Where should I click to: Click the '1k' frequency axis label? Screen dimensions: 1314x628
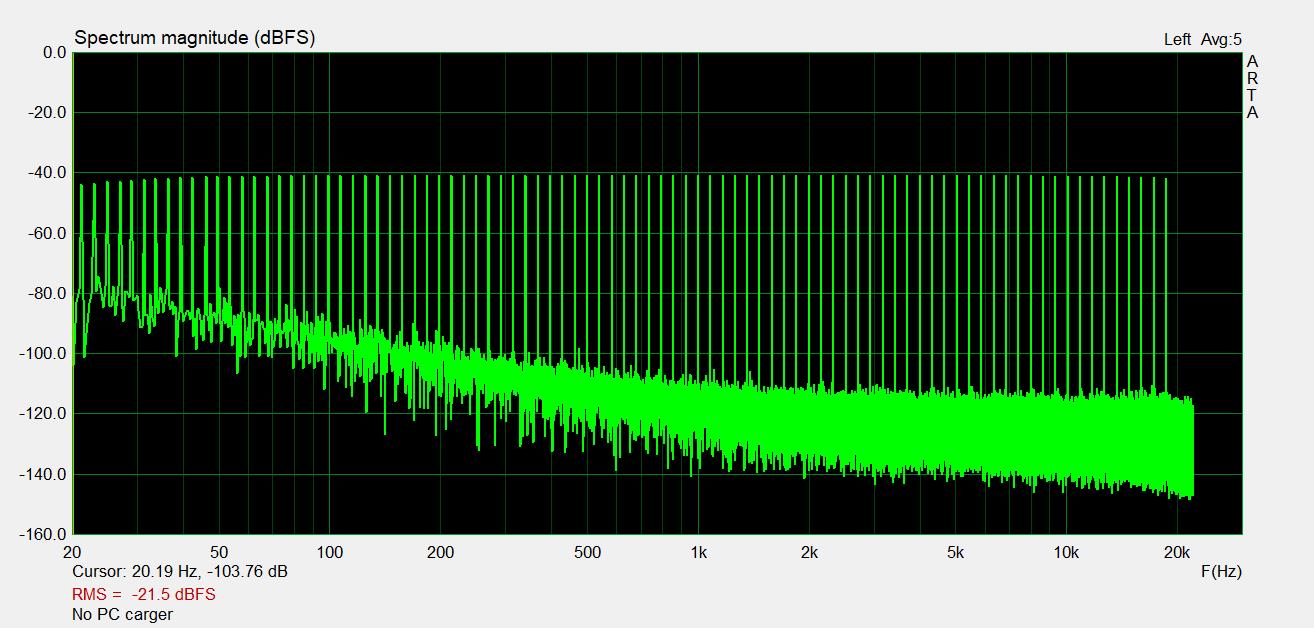coord(699,552)
